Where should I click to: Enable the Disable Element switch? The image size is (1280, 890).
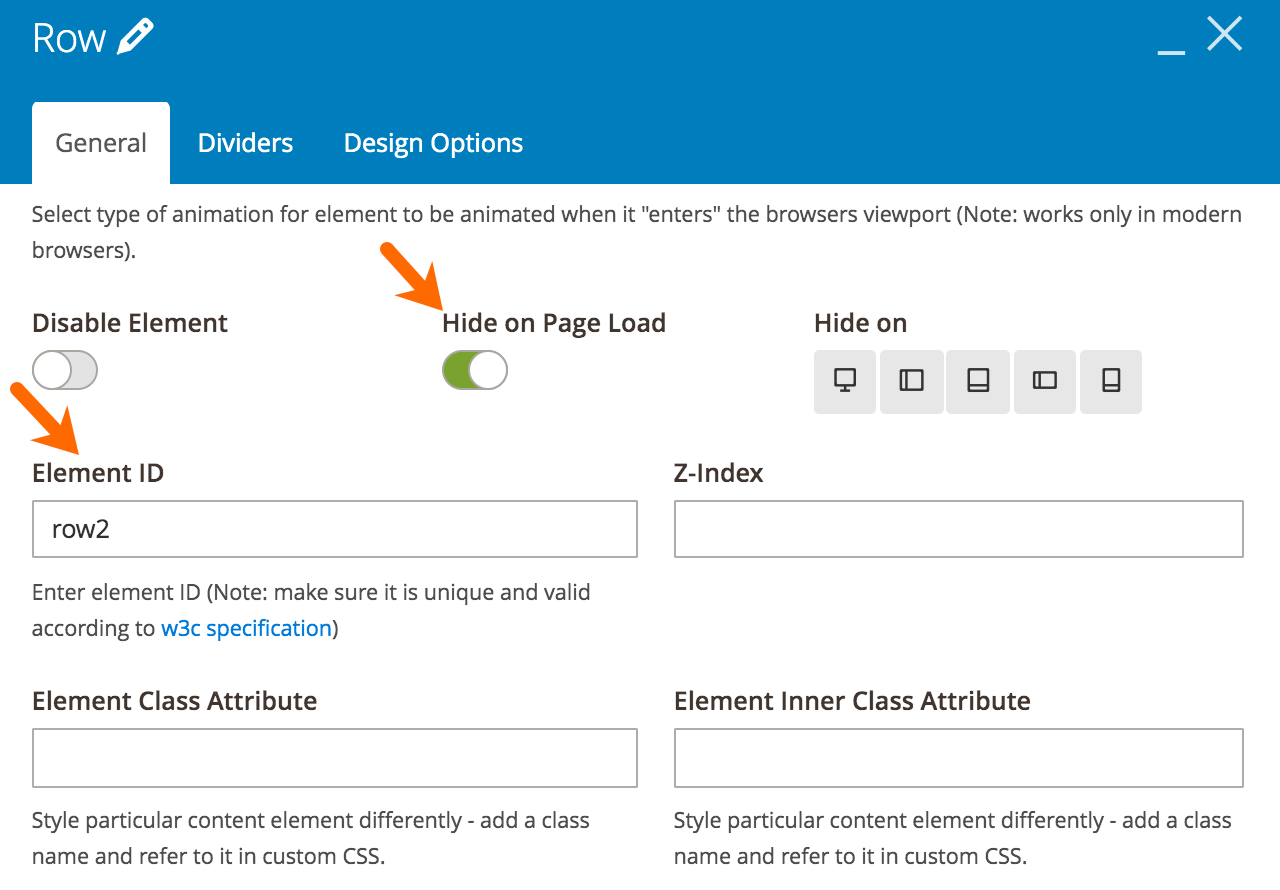click(x=64, y=369)
